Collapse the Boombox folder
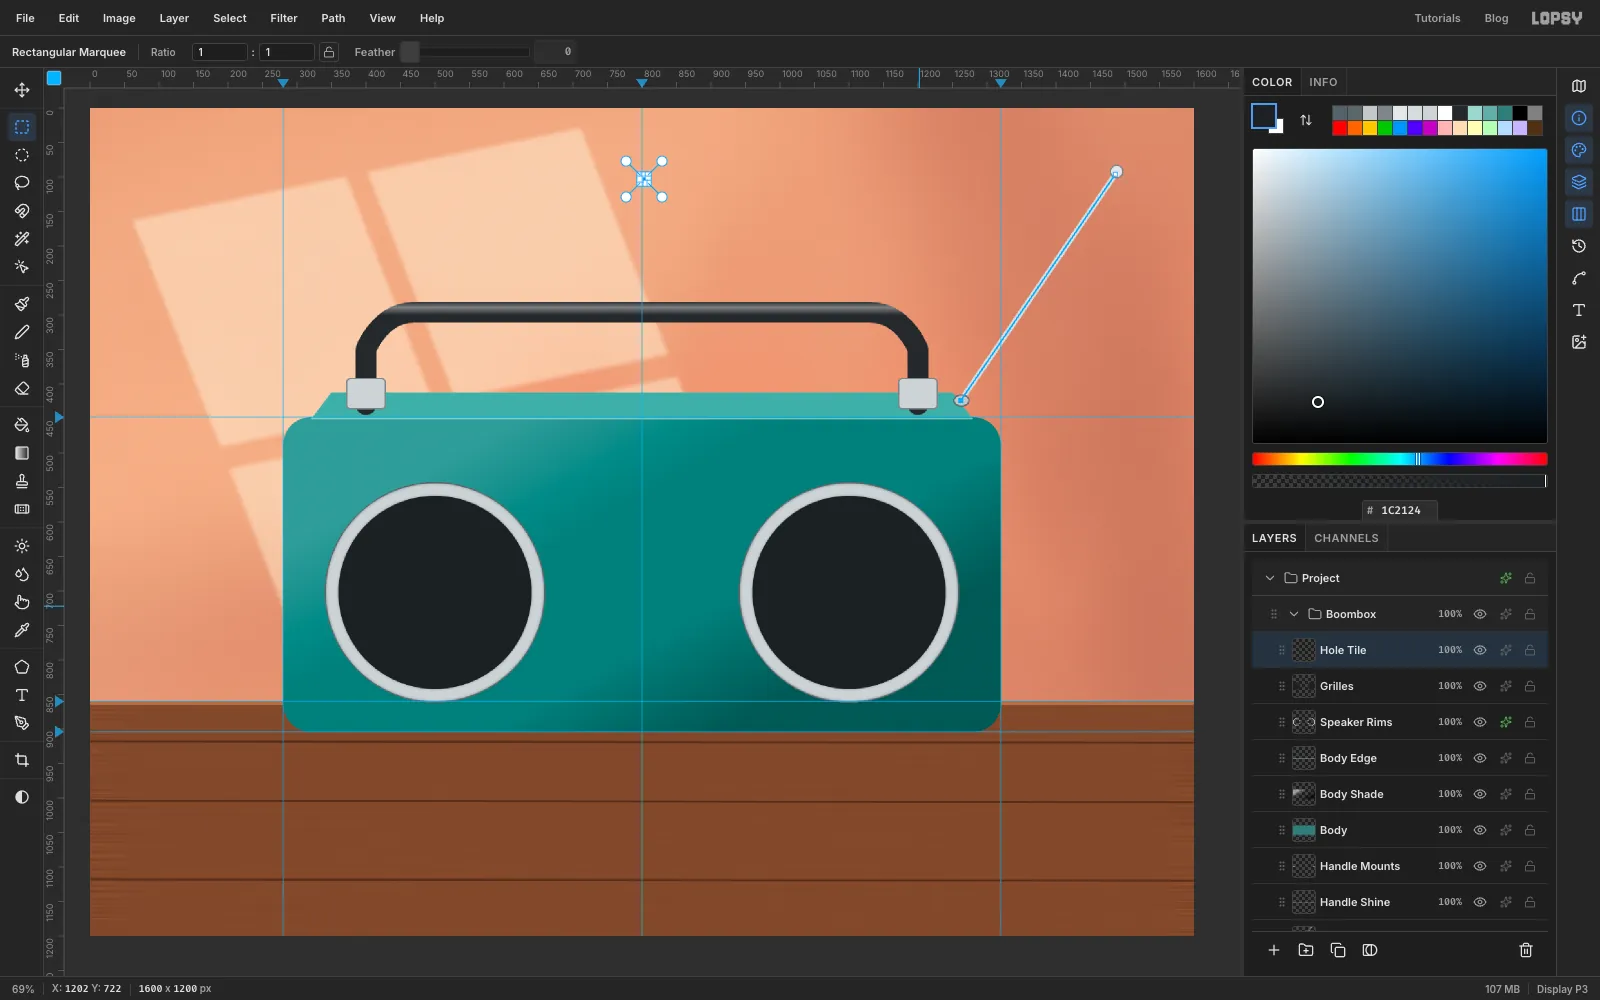Viewport: 1600px width, 1000px height. point(1294,614)
